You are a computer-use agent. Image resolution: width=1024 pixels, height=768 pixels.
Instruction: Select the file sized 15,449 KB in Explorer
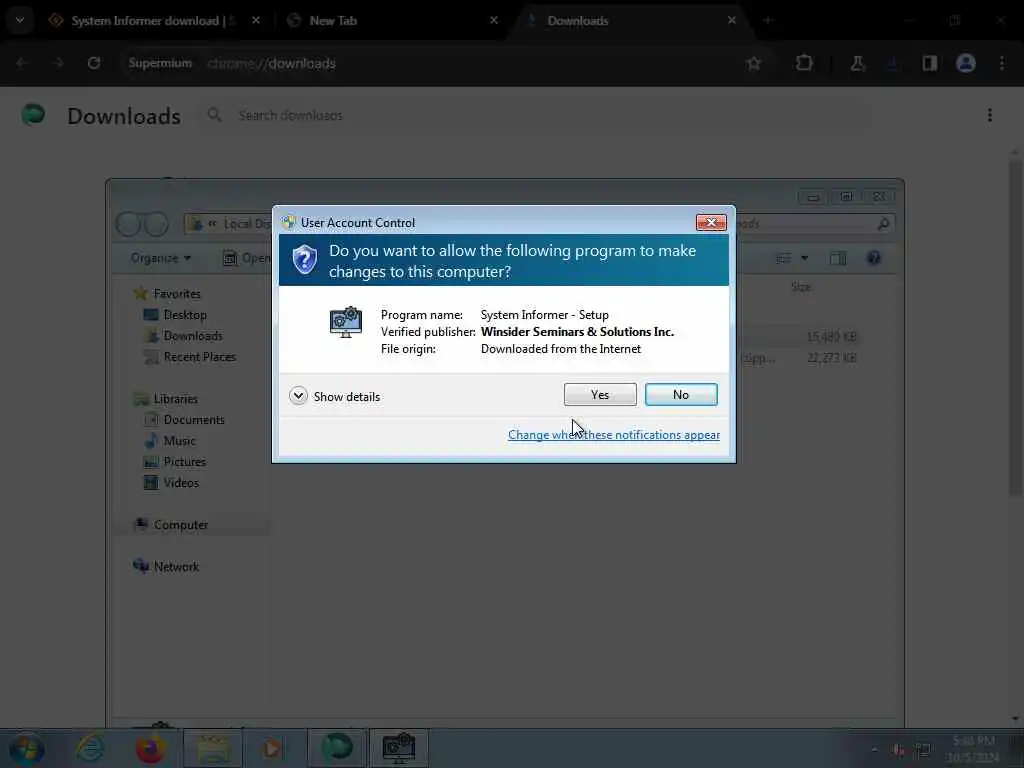pos(831,337)
